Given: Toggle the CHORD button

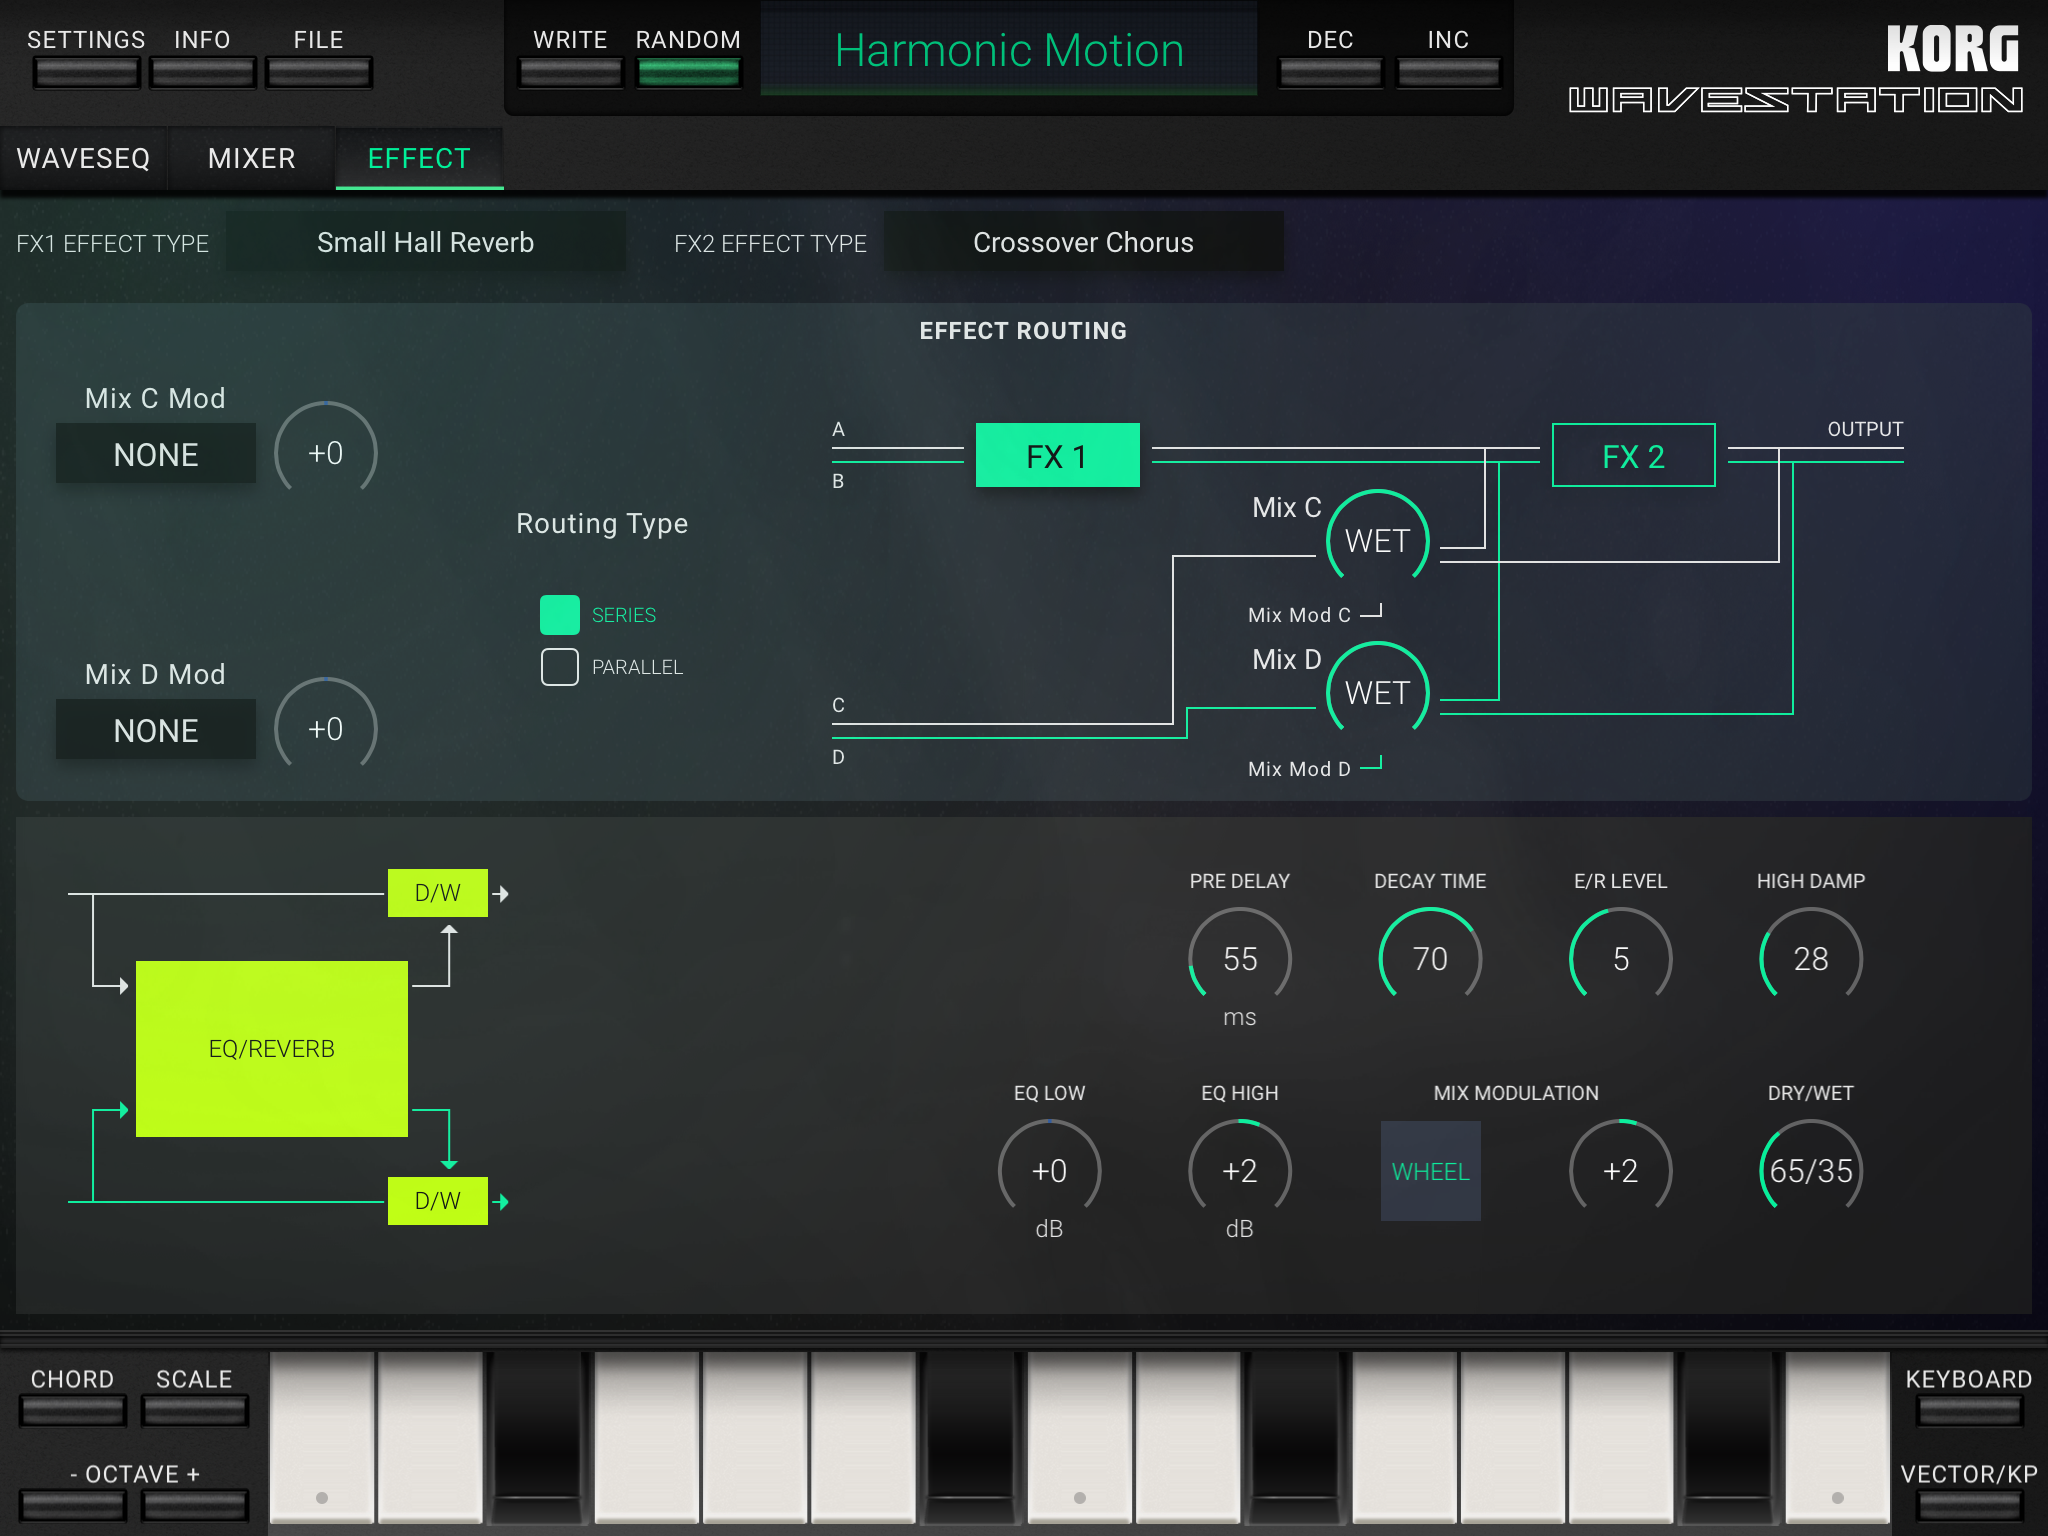Looking at the screenshot, I should 73,1411.
